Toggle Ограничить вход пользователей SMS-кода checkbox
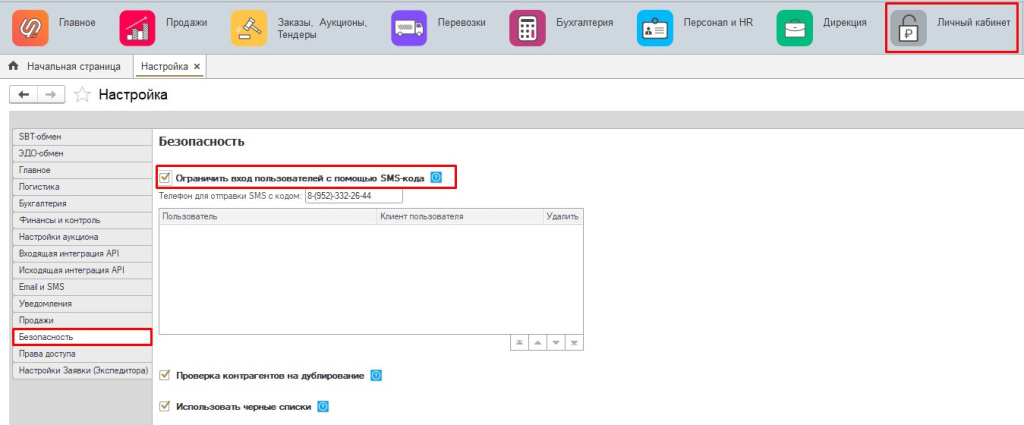Viewport: 1024px width, 425px height. tap(165, 177)
